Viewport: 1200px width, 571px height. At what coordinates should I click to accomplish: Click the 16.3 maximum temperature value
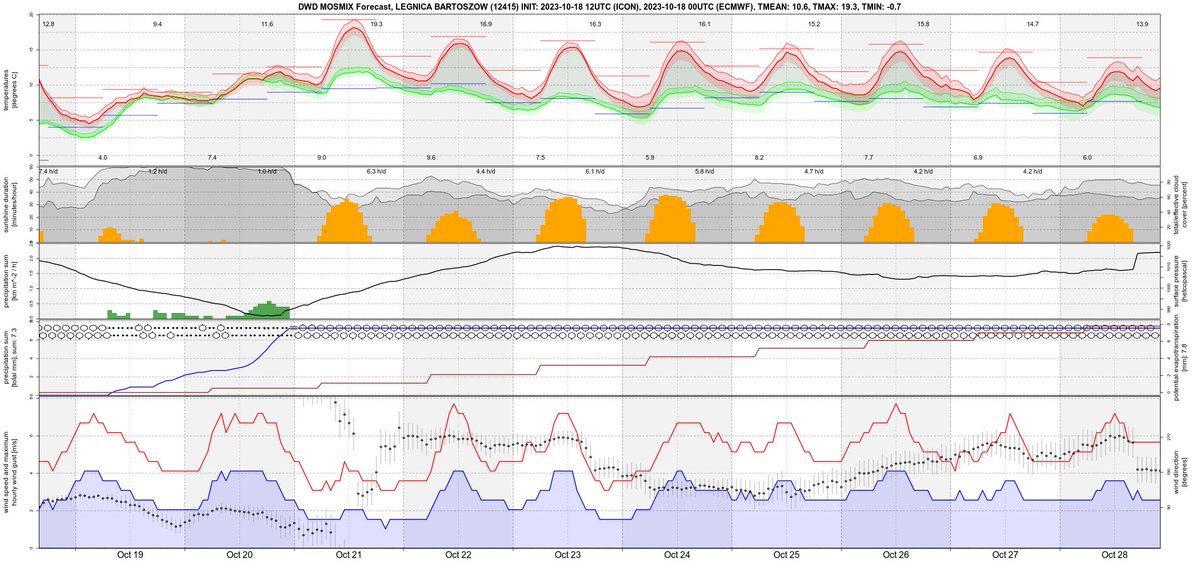click(595, 23)
